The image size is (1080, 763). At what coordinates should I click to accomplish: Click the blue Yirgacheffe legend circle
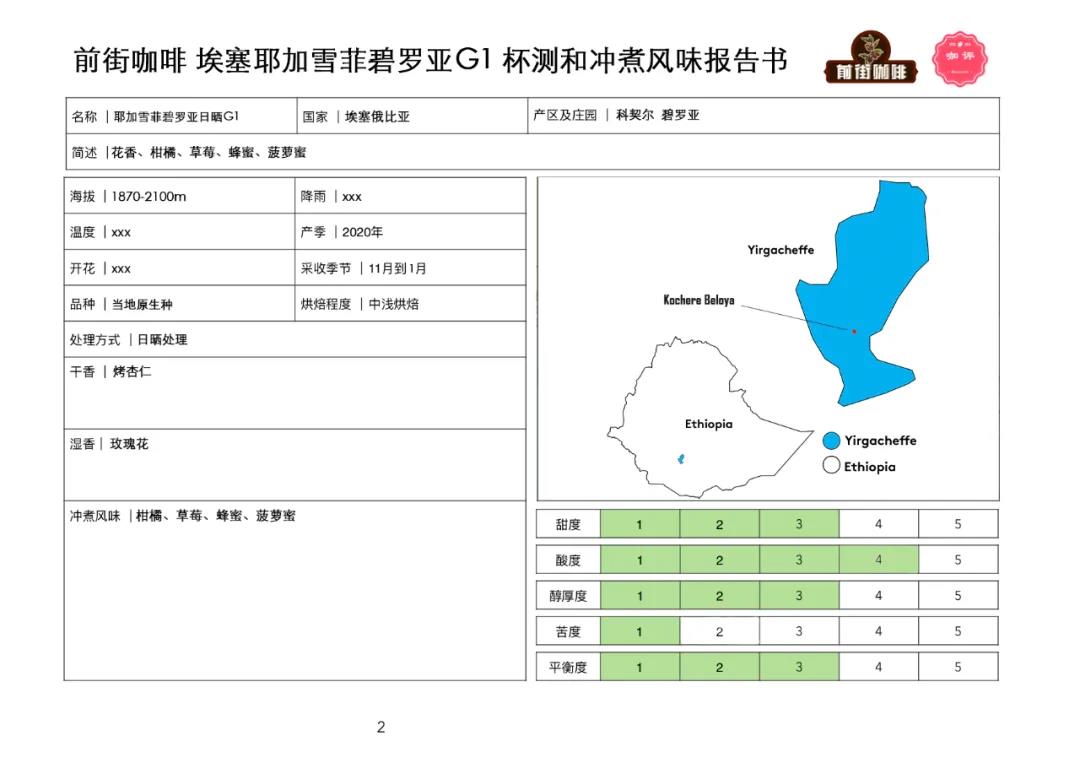click(830, 441)
